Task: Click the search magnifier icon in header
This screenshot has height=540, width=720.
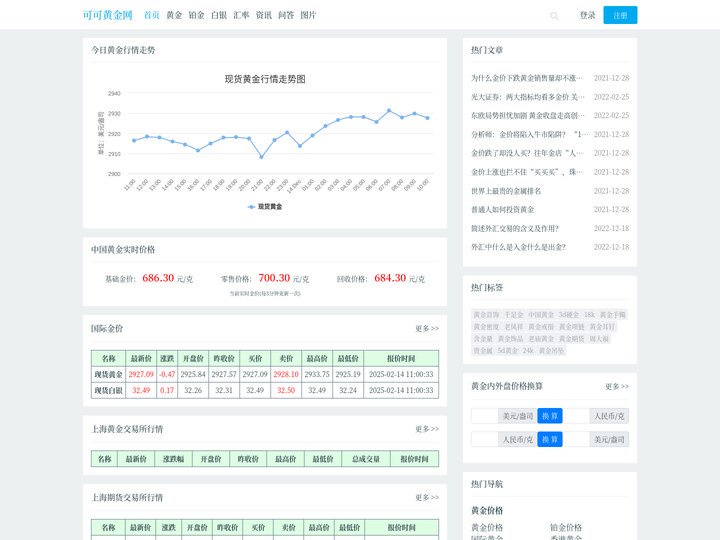Action: pos(554,16)
